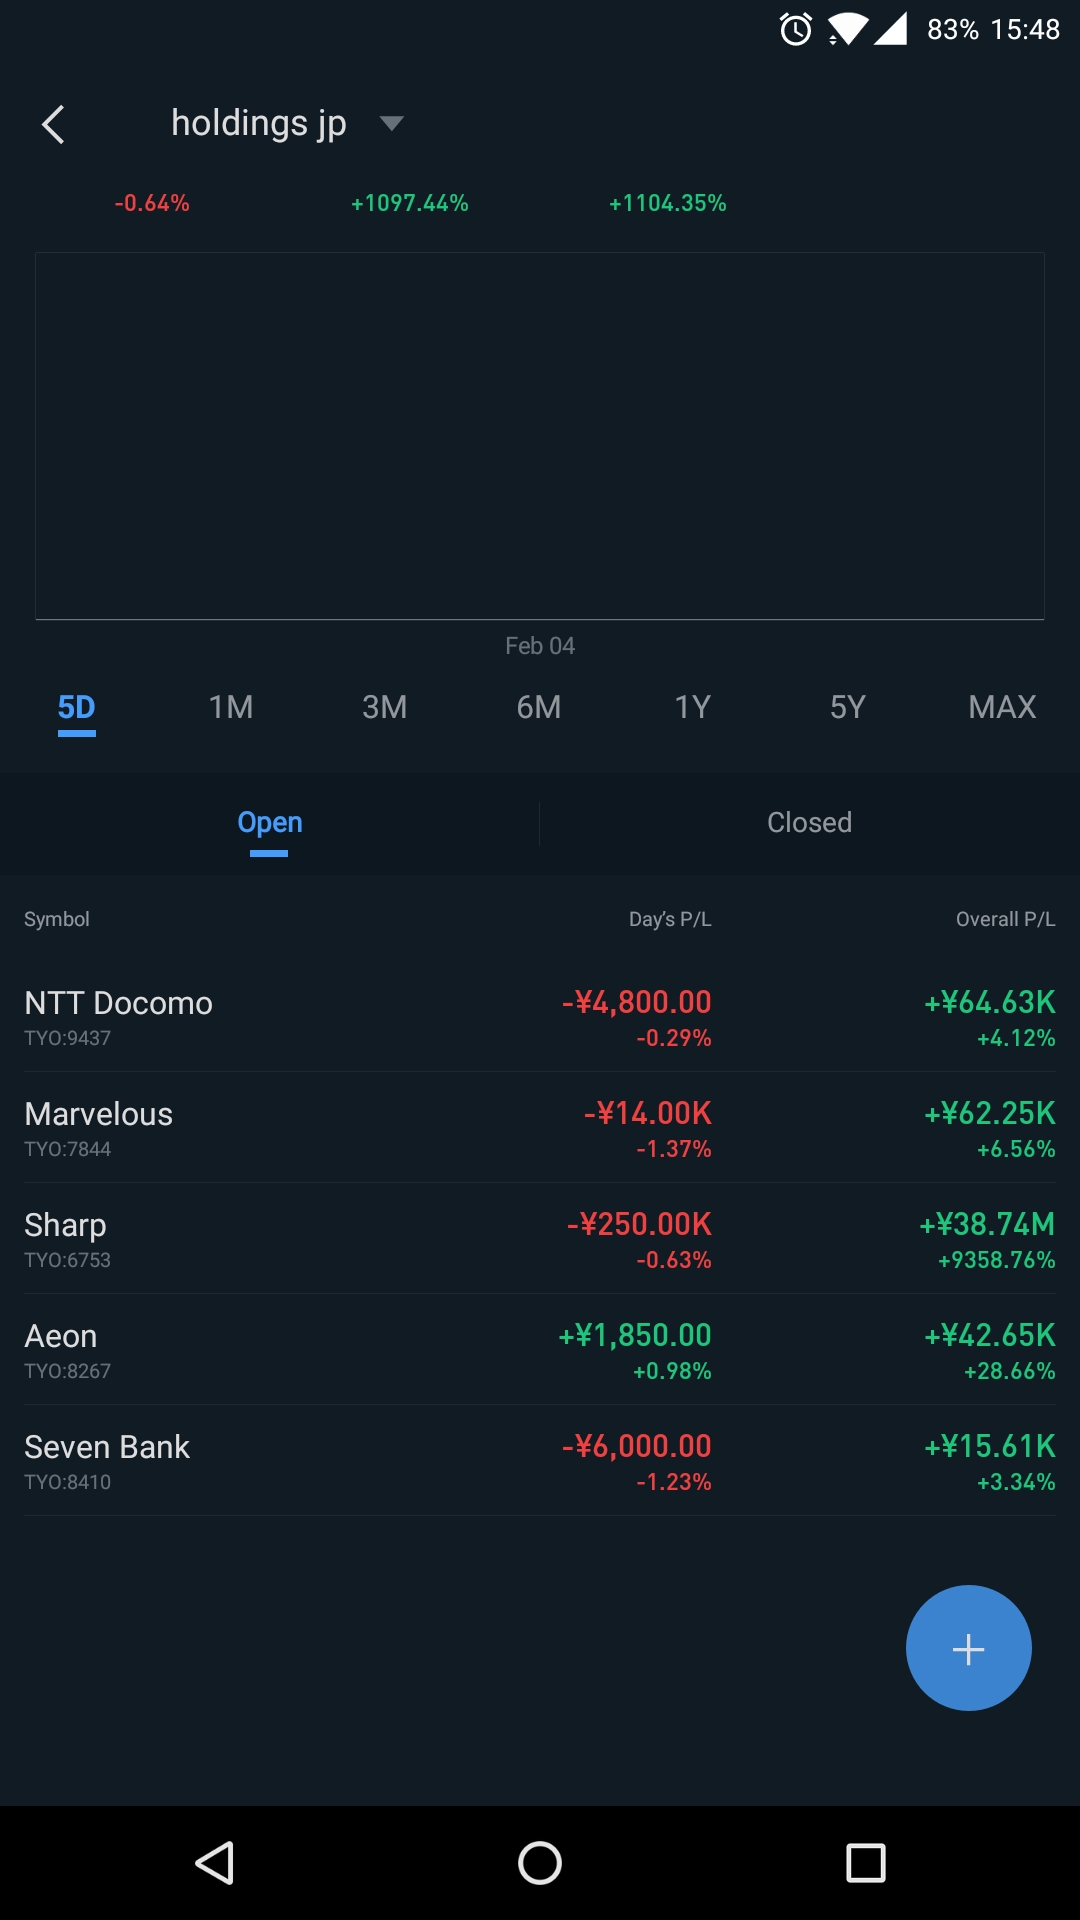Tap the recent apps square icon

[x=865, y=1863]
